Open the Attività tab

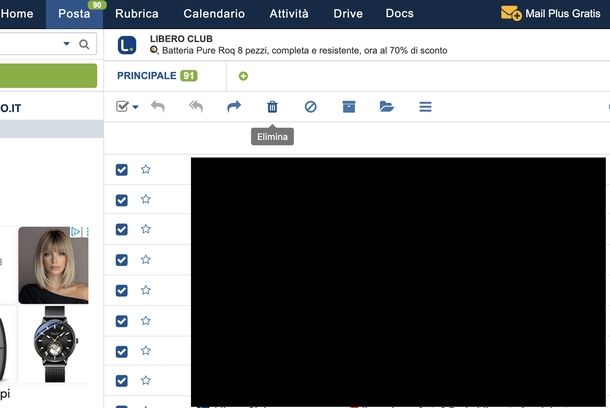[x=289, y=14]
